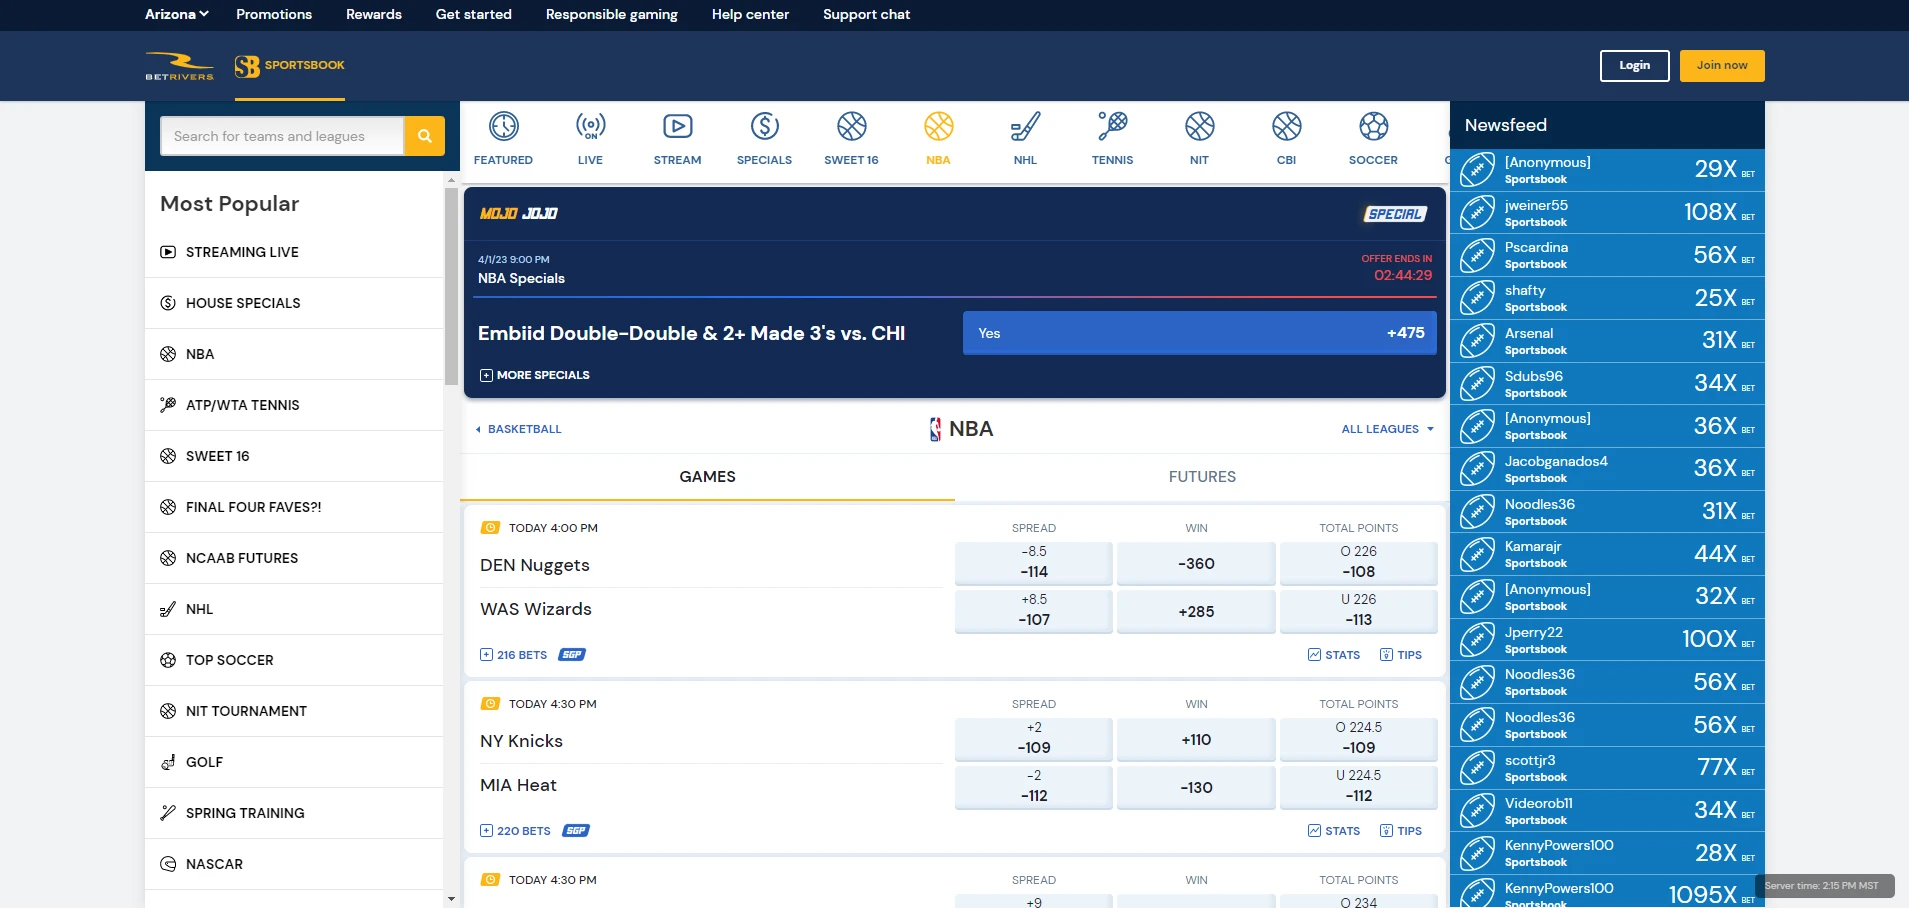This screenshot has width=1909, height=908.
Task: Open the Help center
Action: [x=750, y=14]
